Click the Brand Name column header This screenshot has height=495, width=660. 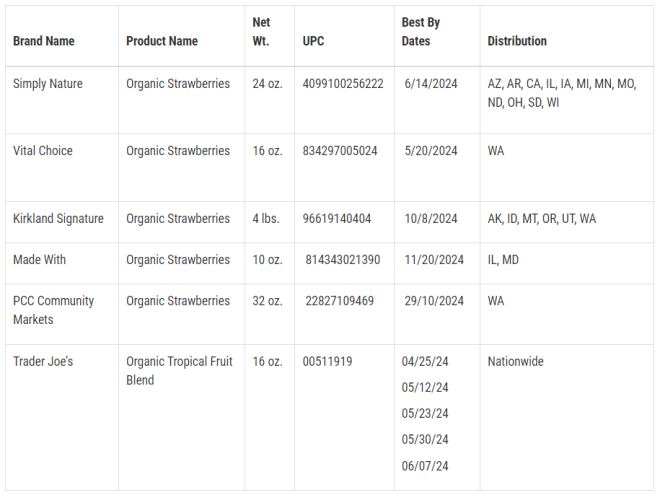tap(44, 41)
